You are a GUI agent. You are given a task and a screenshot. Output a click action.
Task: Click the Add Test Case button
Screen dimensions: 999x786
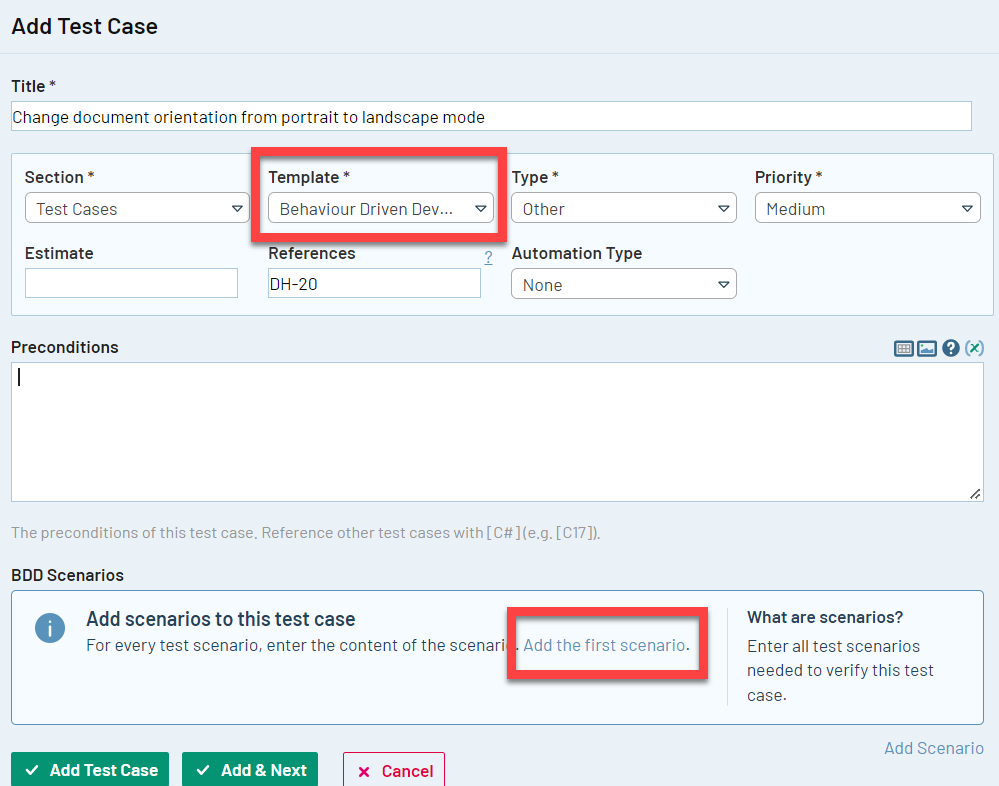tap(90, 770)
